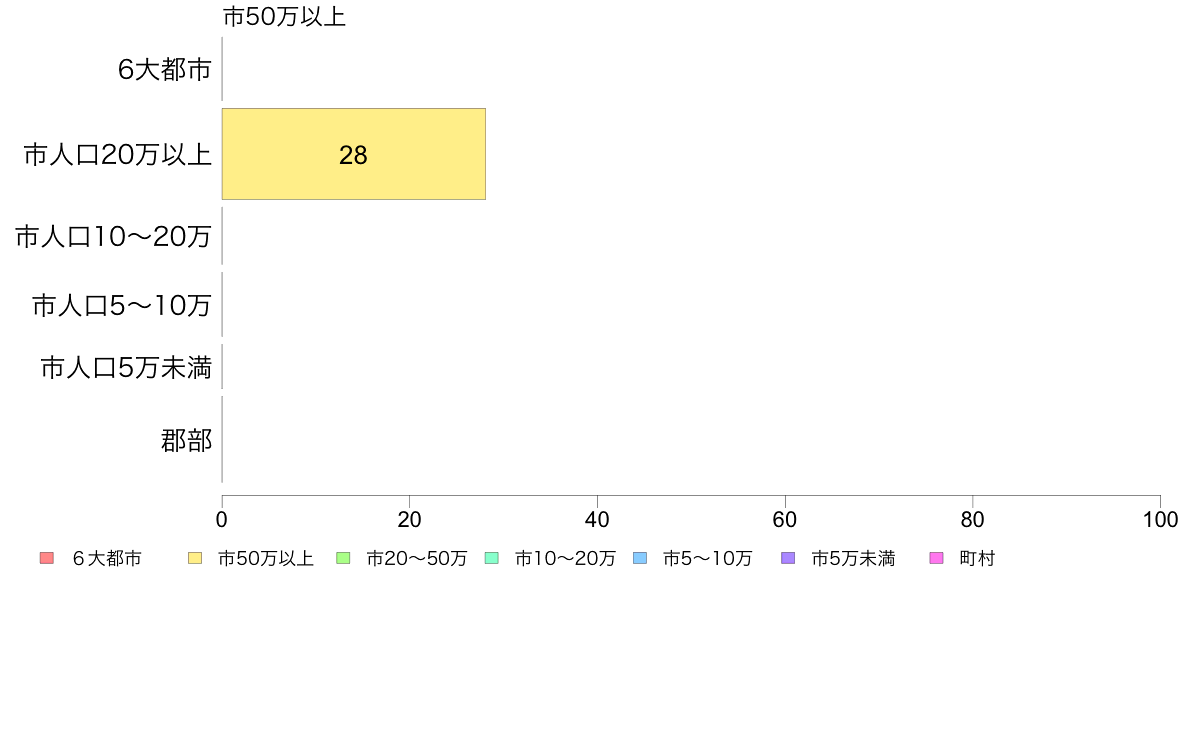Click the blue 市5〜10万 legend swatch

click(x=640, y=559)
